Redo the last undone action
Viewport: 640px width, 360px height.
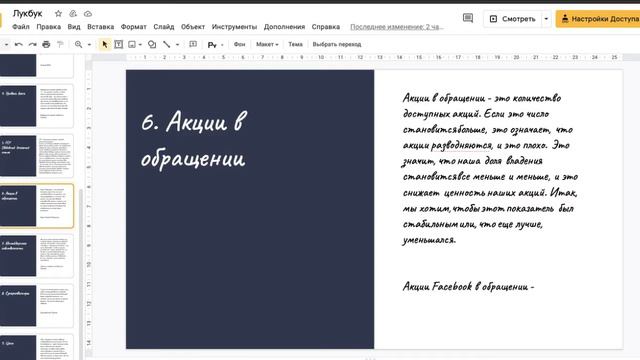[x=32, y=44]
